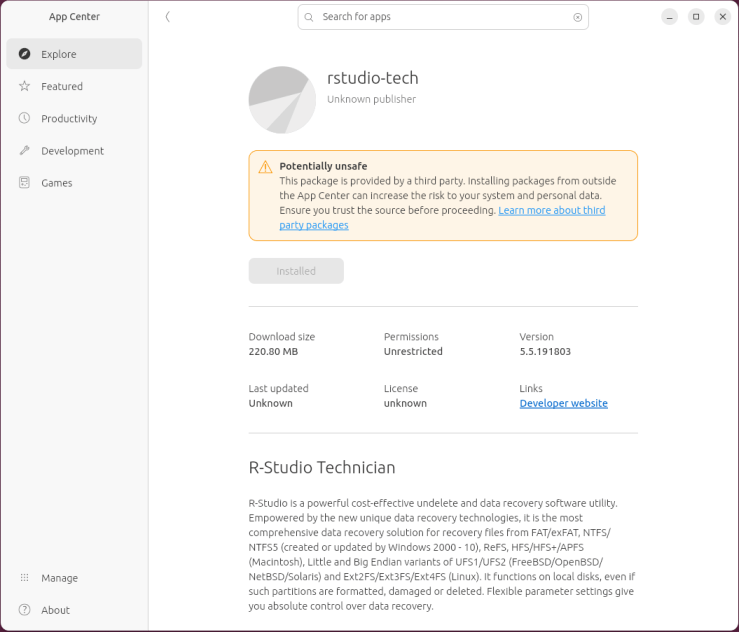Click the R-Studio description paragraph

[442, 555]
